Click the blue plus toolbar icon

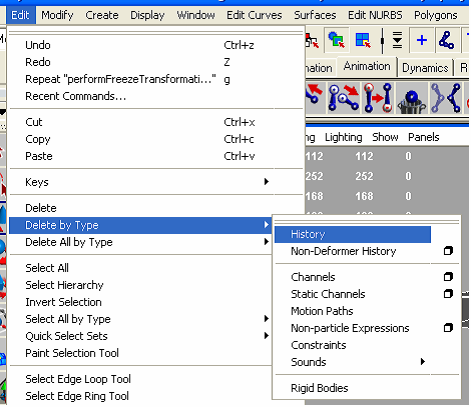tap(422, 40)
